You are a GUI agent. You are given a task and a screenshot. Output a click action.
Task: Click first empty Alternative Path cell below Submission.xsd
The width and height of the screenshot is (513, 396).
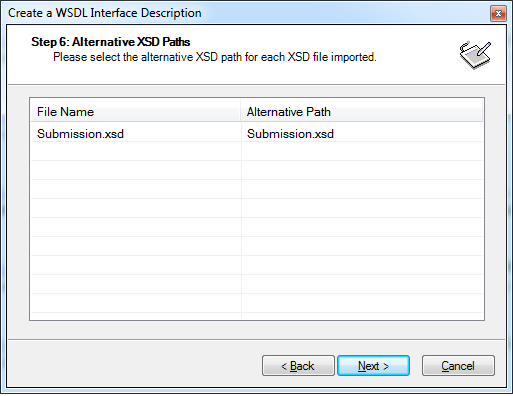coord(362,151)
